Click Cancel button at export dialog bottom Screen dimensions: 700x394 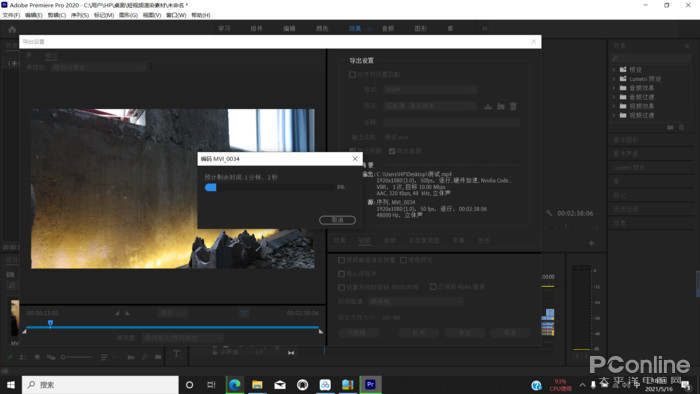pos(510,333)
